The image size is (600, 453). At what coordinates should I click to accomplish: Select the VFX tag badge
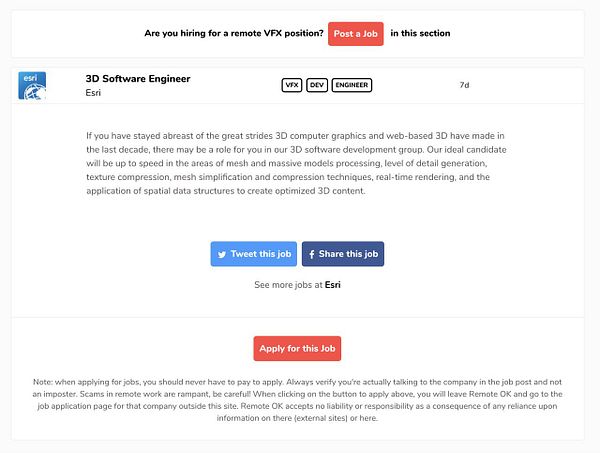point(292,85)
